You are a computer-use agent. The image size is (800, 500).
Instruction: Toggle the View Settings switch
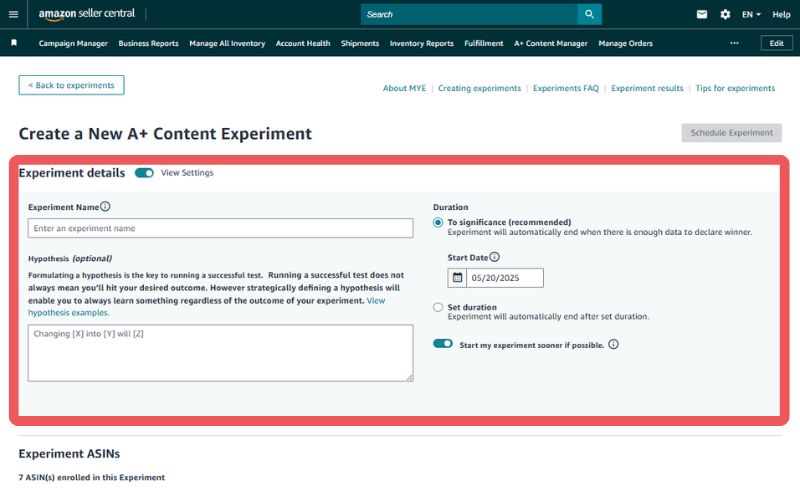[x=144, y=173]
